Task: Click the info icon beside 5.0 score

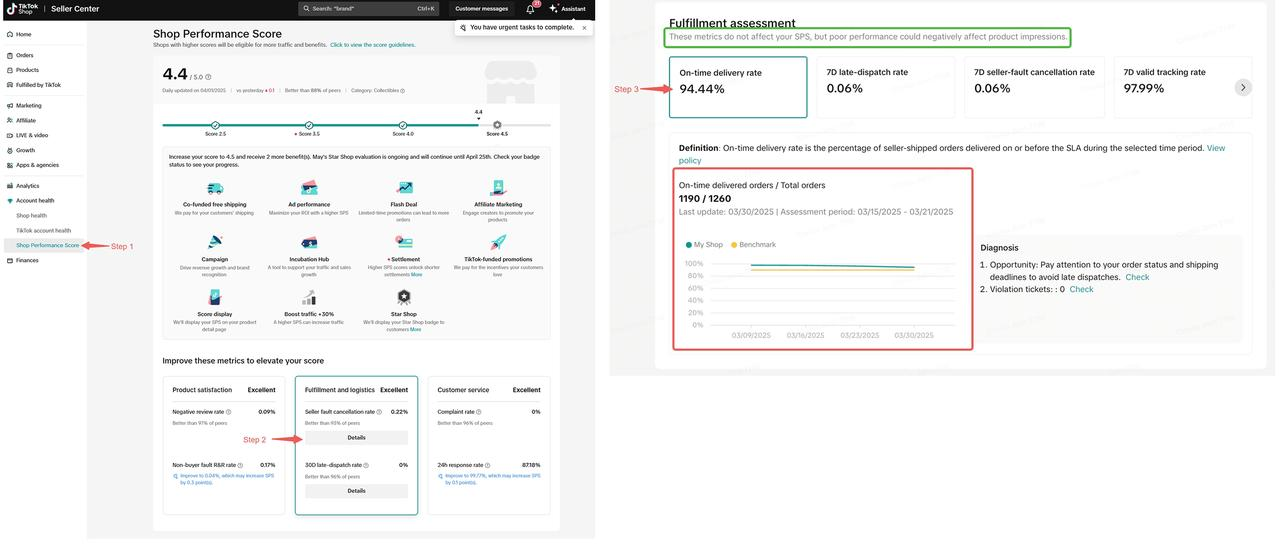Action: coord(210,77)
